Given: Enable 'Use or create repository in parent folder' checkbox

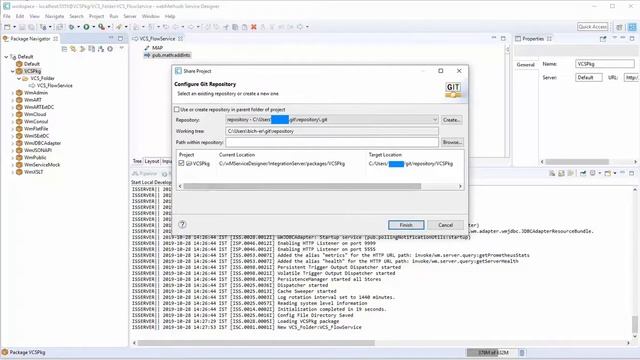Looking at the screenshot, I should [177, 109].
